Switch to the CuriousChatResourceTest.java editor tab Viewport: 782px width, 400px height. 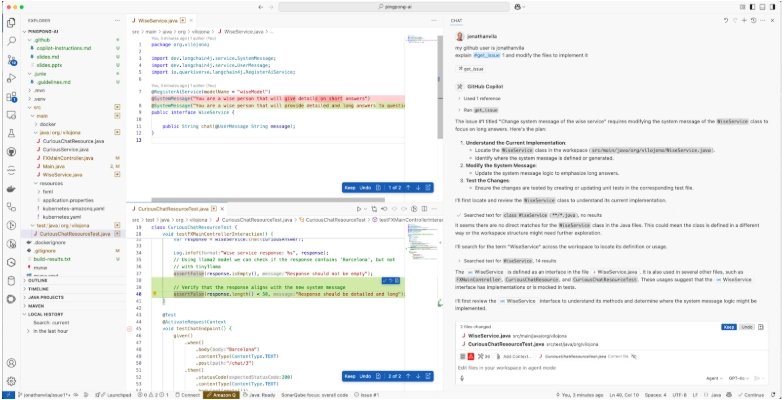[175, 209]
